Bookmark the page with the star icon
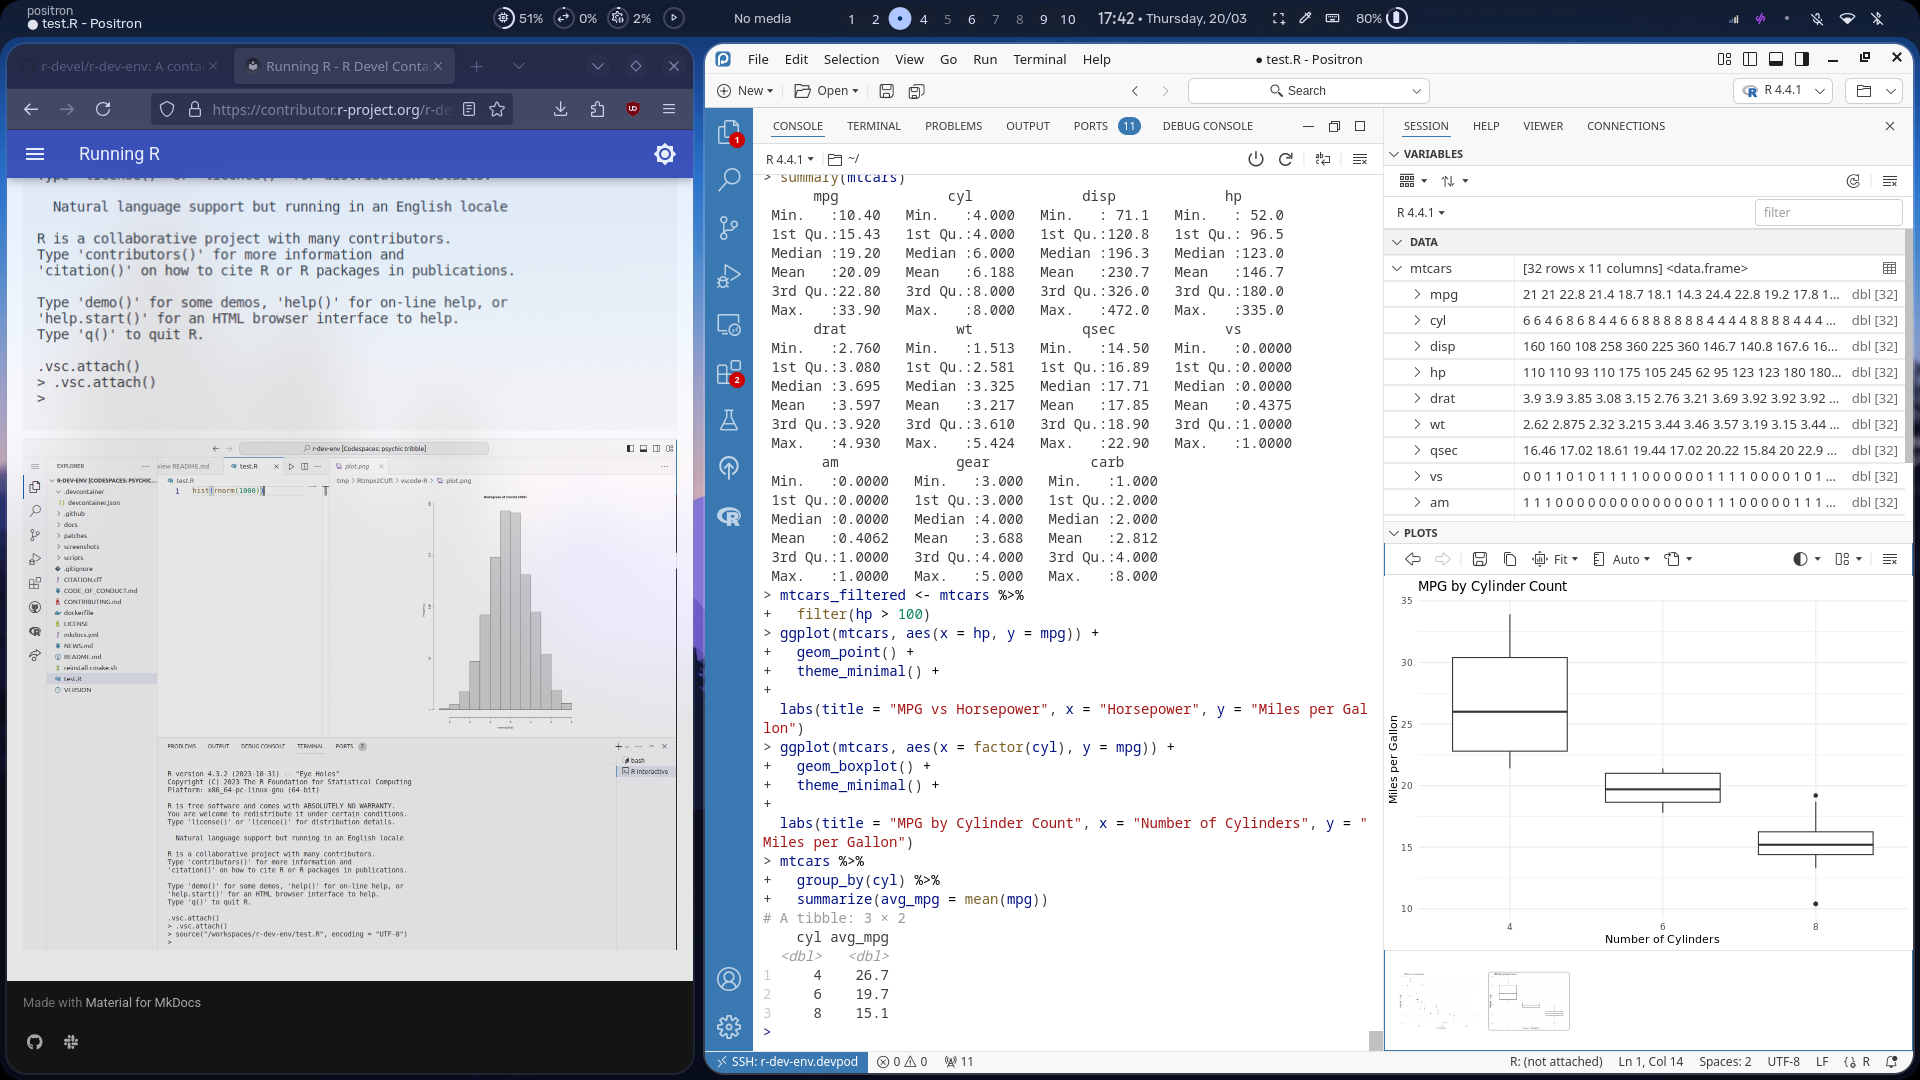Screen dimensions: 1920x1080 (x=497, y=109)
